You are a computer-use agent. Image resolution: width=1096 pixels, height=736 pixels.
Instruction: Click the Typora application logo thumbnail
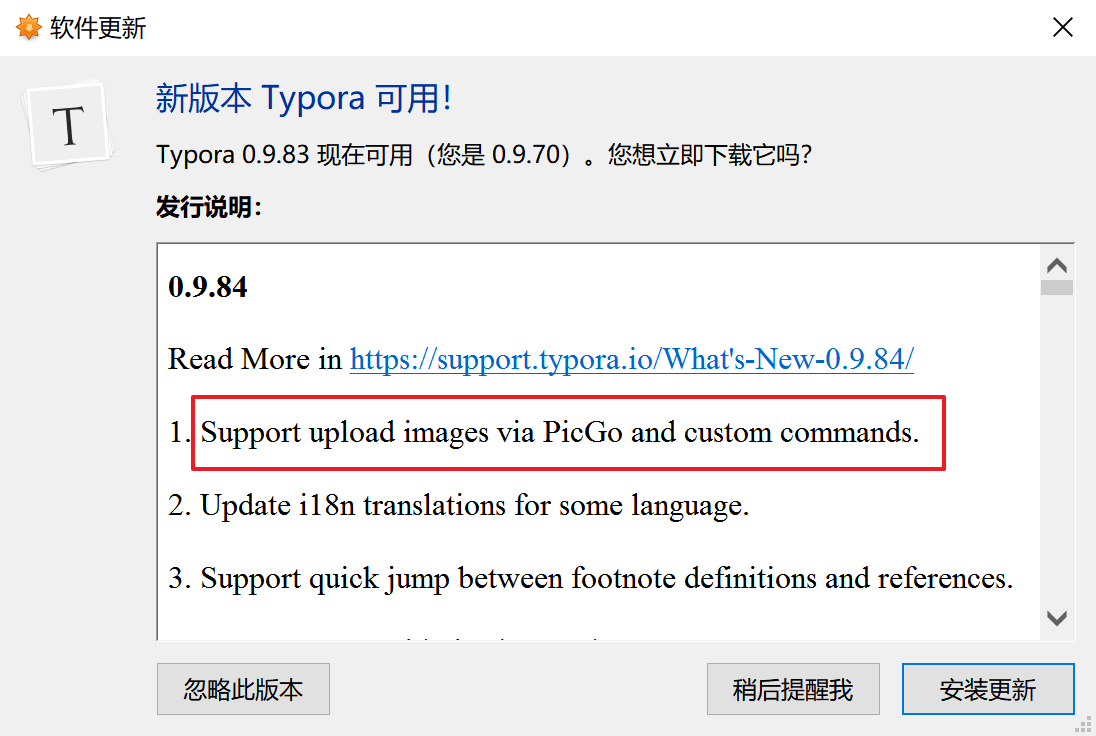coord(68,124)
